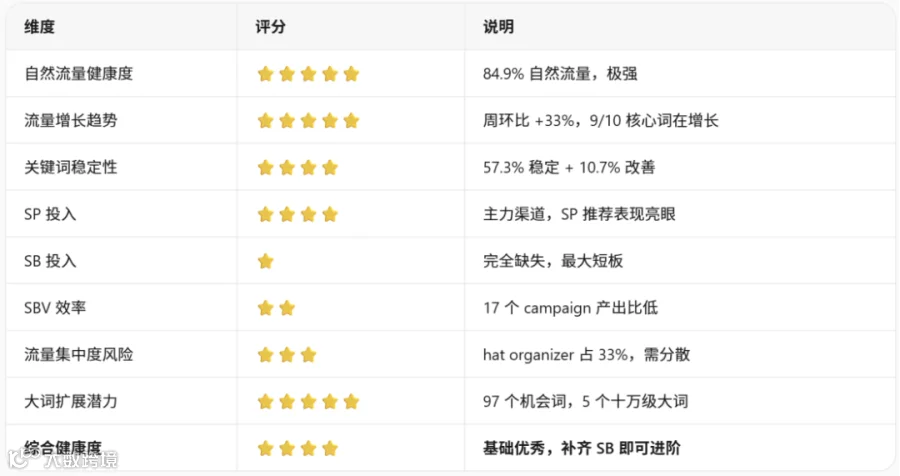Image resolution: width=900 pixels, height=476 pixels.
Task: Click the fifth star for 大词扩展潜力
Action: 351,402
